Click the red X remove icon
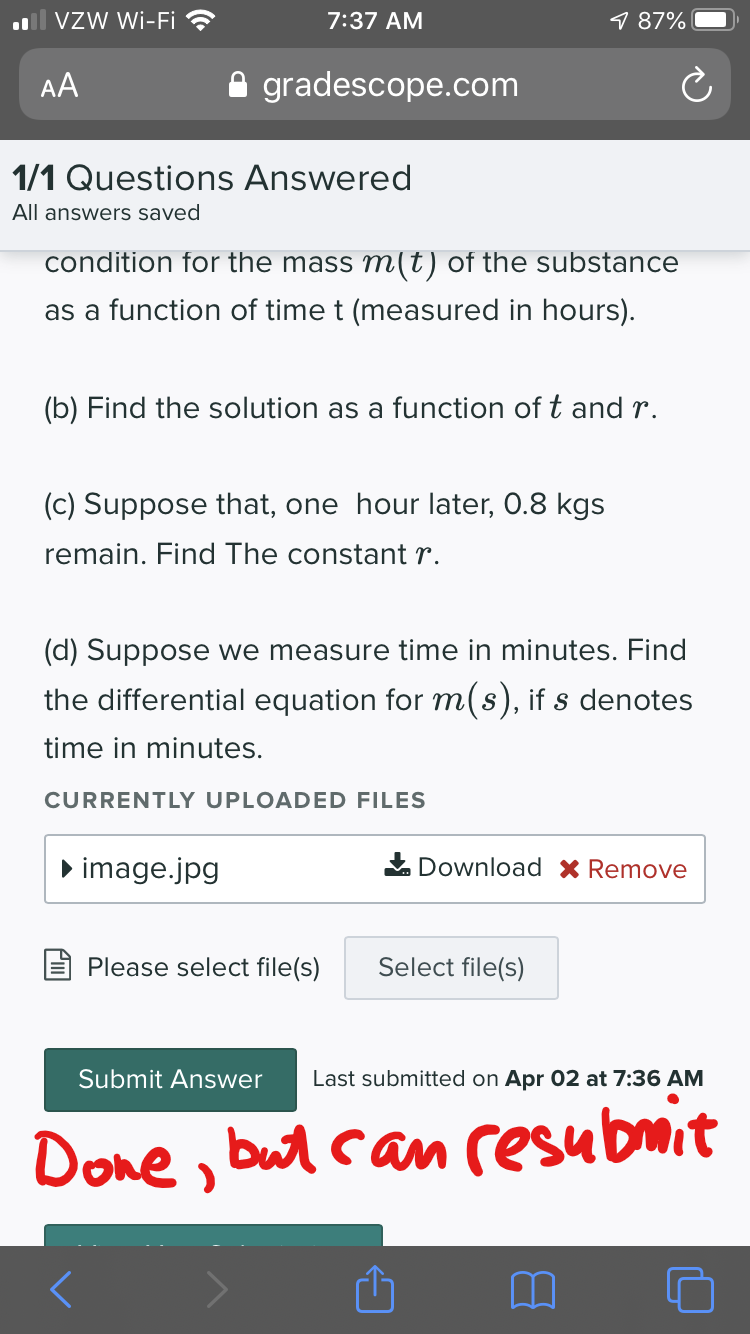The height and width of the screenshot is (1334, 750). [x=570, y=869]
